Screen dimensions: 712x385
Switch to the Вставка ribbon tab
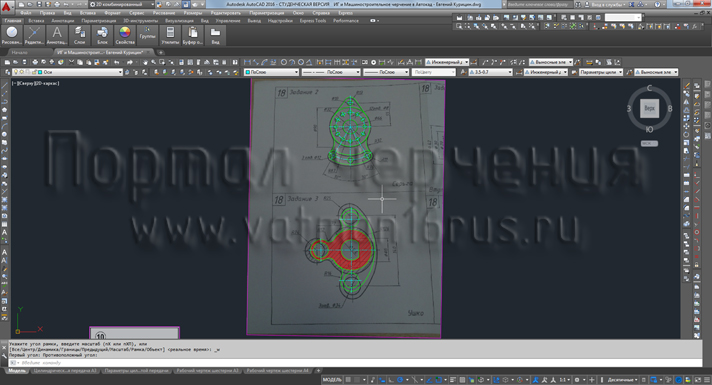pos(36,21)
